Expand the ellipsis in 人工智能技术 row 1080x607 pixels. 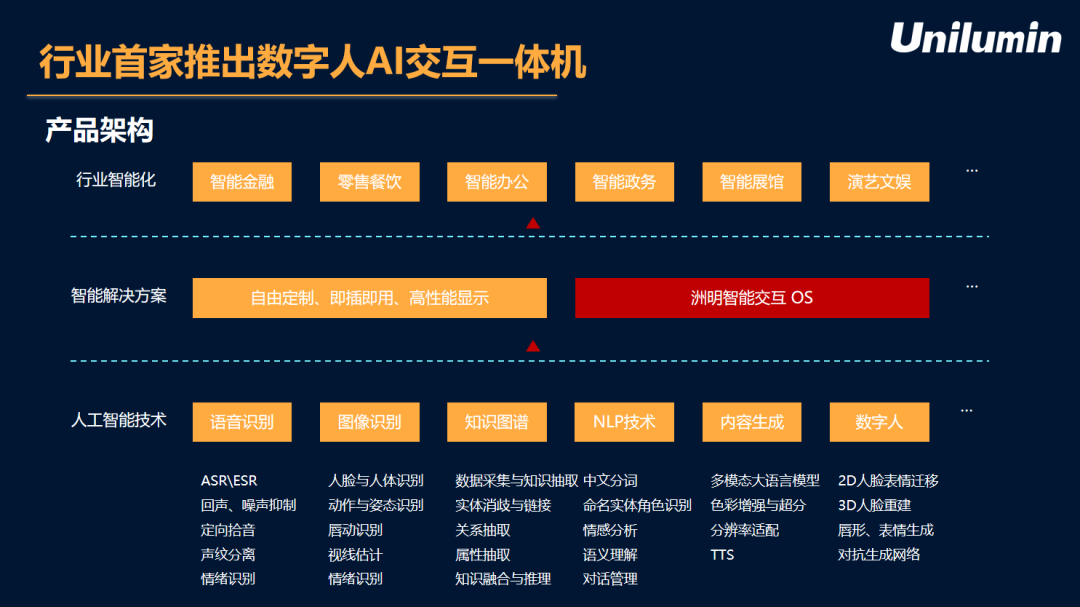point(966,411)
